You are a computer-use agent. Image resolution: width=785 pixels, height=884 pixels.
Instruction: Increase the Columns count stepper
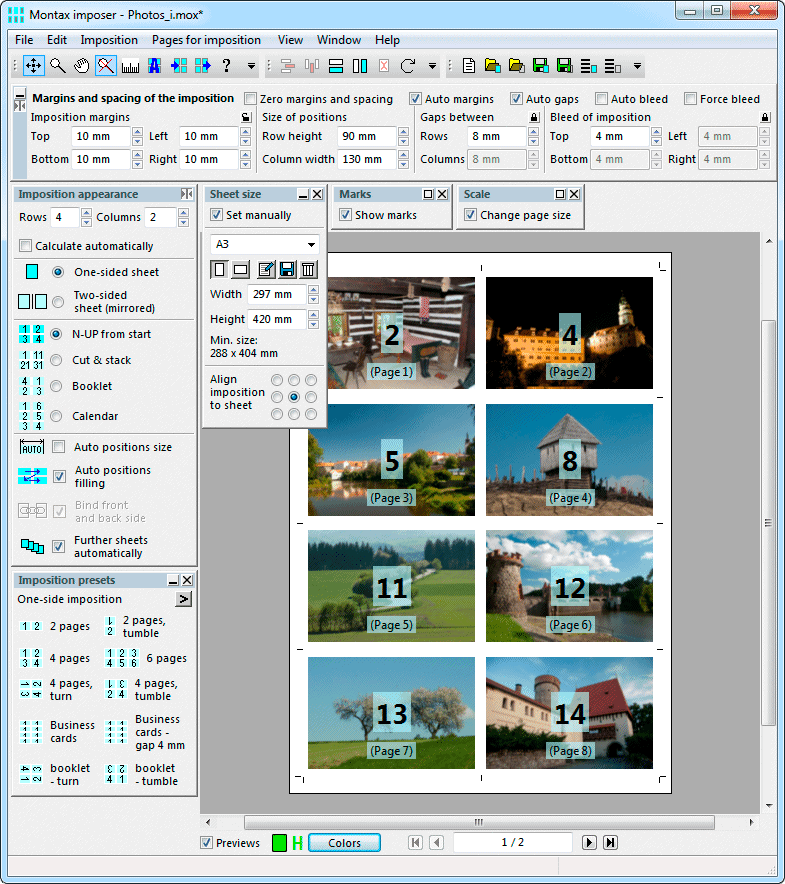coord(183,213)
